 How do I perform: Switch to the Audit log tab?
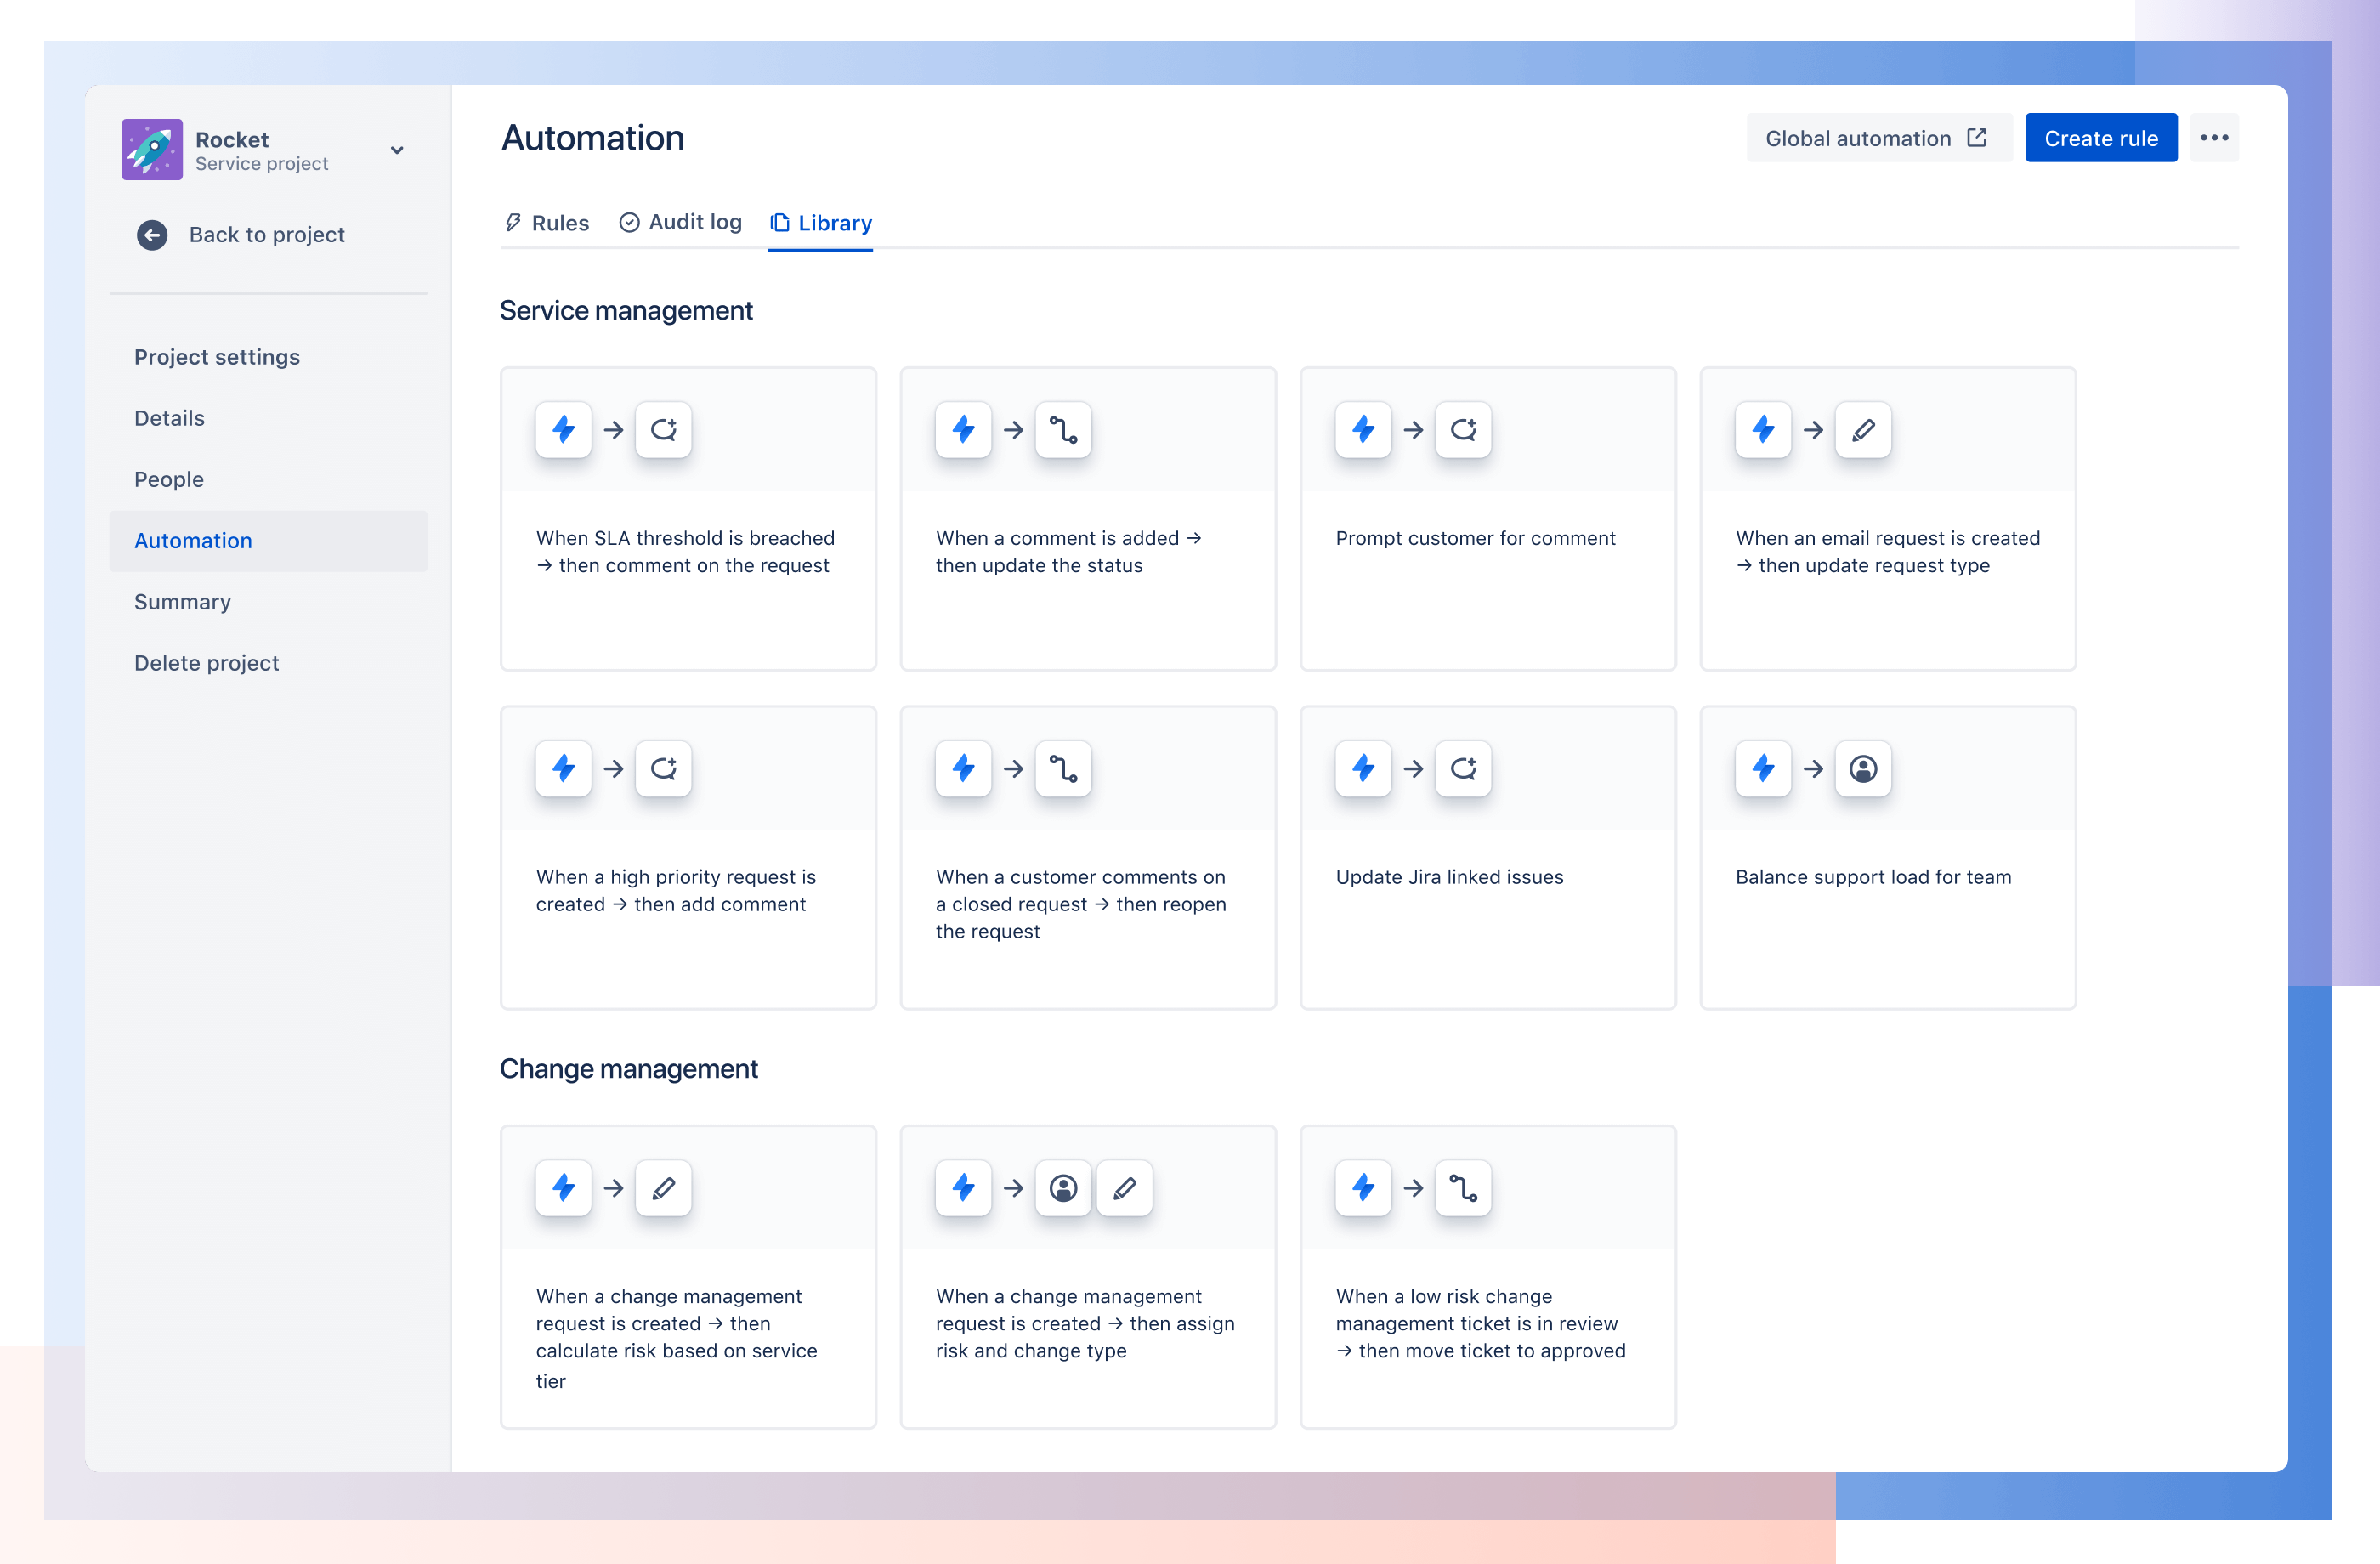click(x=681, y=222)
